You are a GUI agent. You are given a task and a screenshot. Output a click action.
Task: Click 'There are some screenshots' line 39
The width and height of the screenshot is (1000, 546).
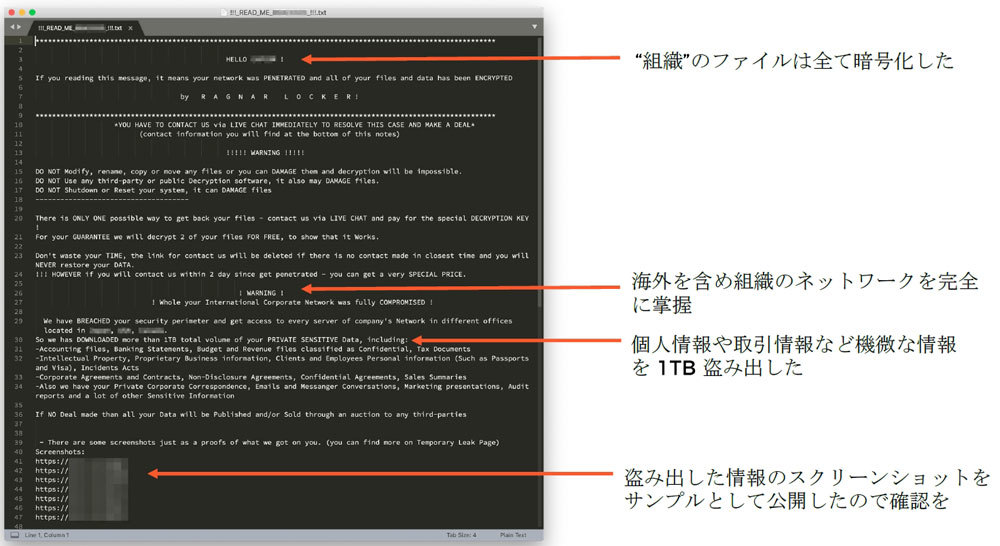click(269, 443)
